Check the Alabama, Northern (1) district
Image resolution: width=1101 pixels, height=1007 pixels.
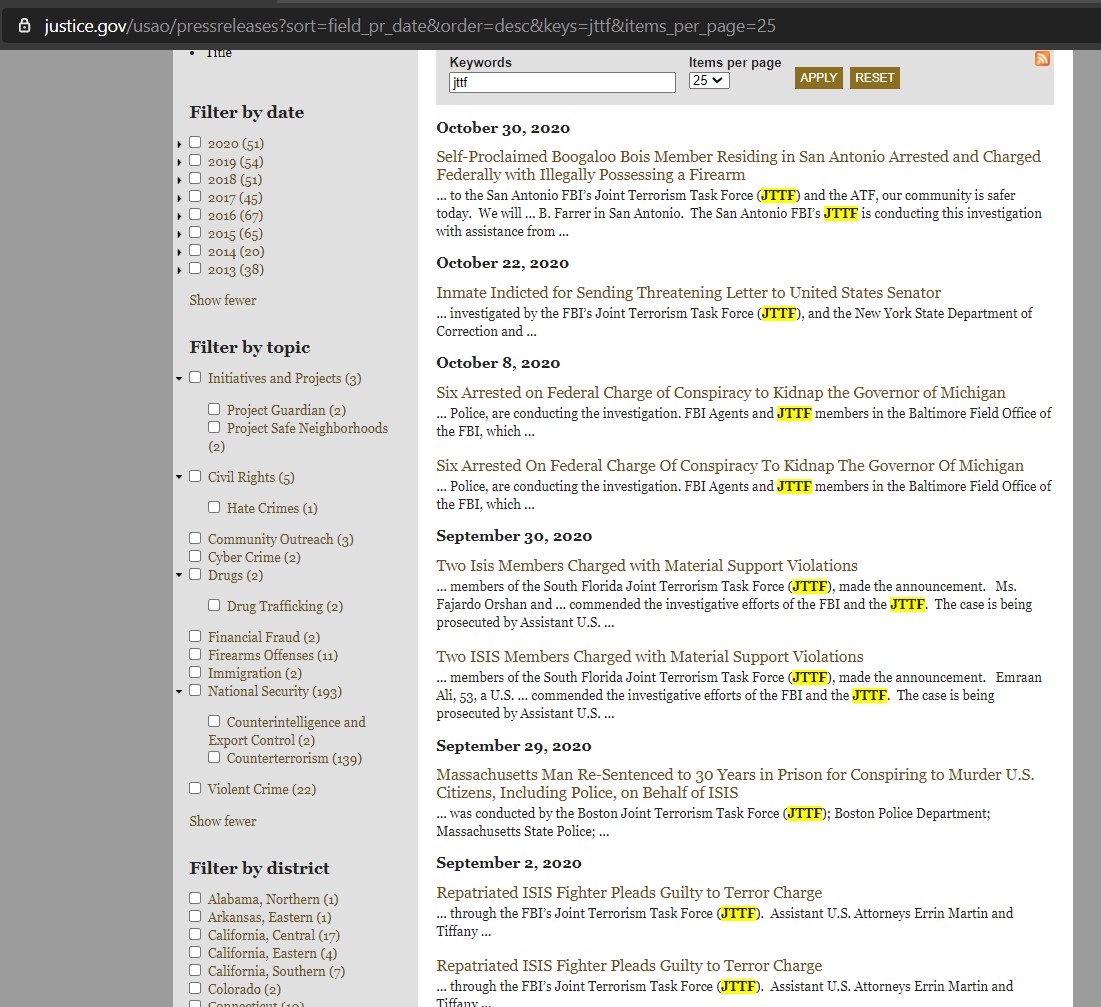pyautogui.click(x=195, y=898)
